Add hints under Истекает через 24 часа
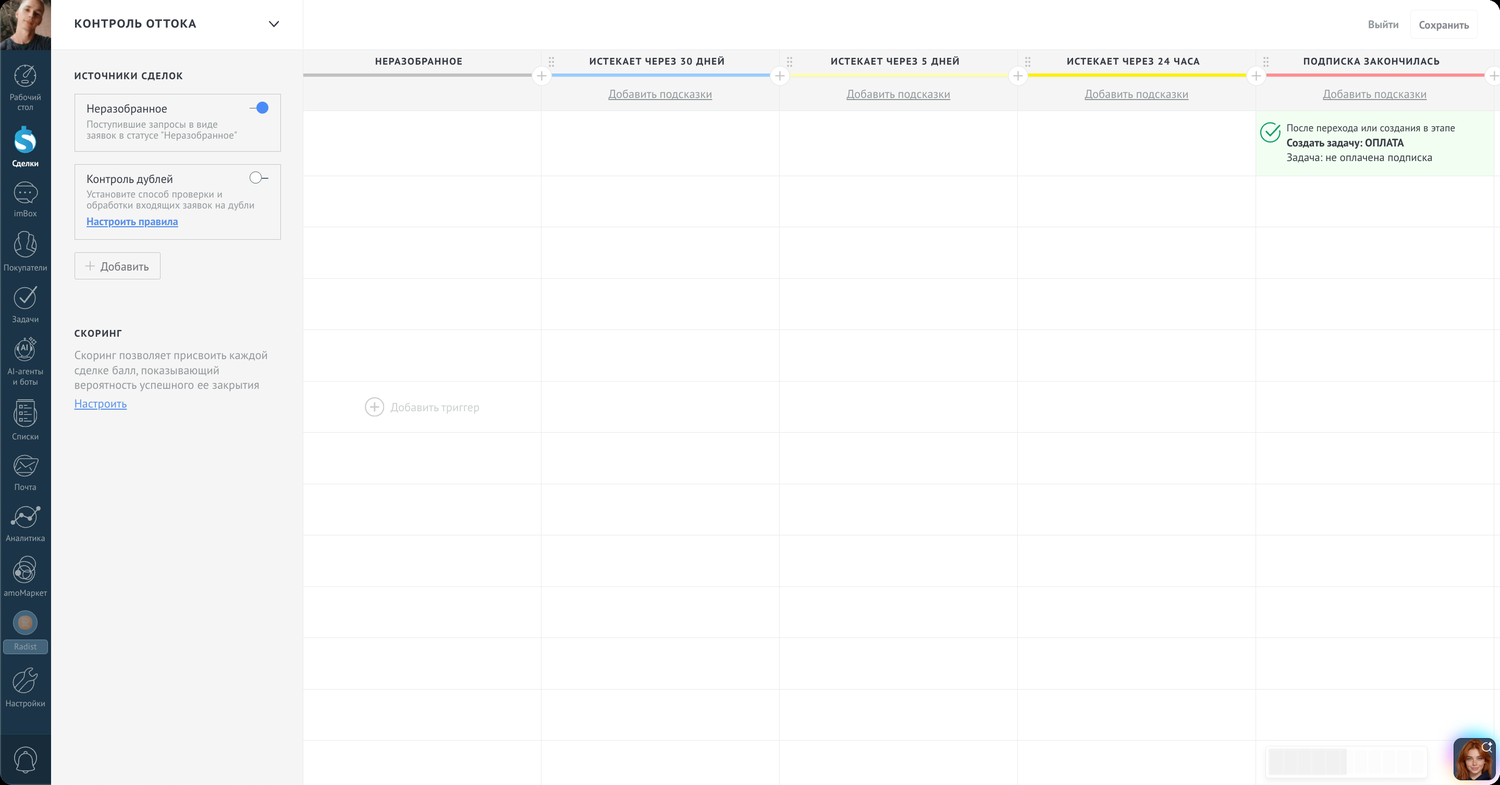Viewport: 1500px width, 785px height. click(1136, 94)
